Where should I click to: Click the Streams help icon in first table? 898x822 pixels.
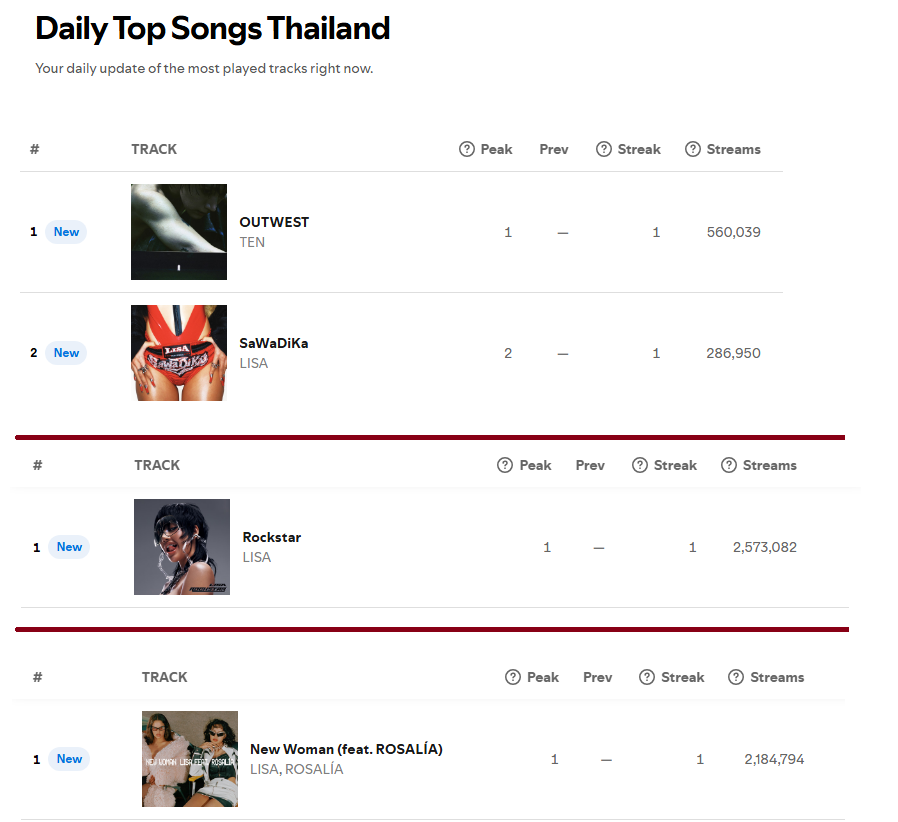(x=693, y=150)
